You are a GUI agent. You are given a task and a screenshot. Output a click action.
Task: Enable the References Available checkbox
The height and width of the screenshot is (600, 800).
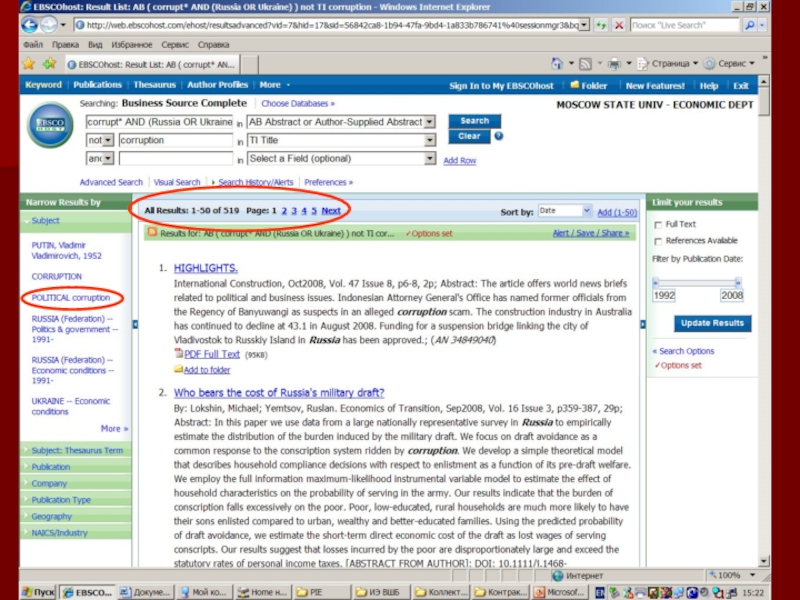pos(658,241)
